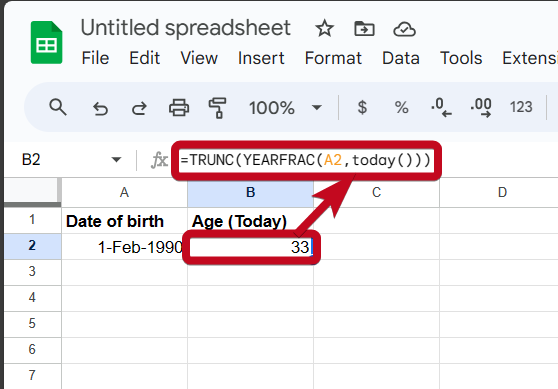The width and height of the screenshot is (558, 389).
Task: Click the select-all corner box
Action: point(31,191)
